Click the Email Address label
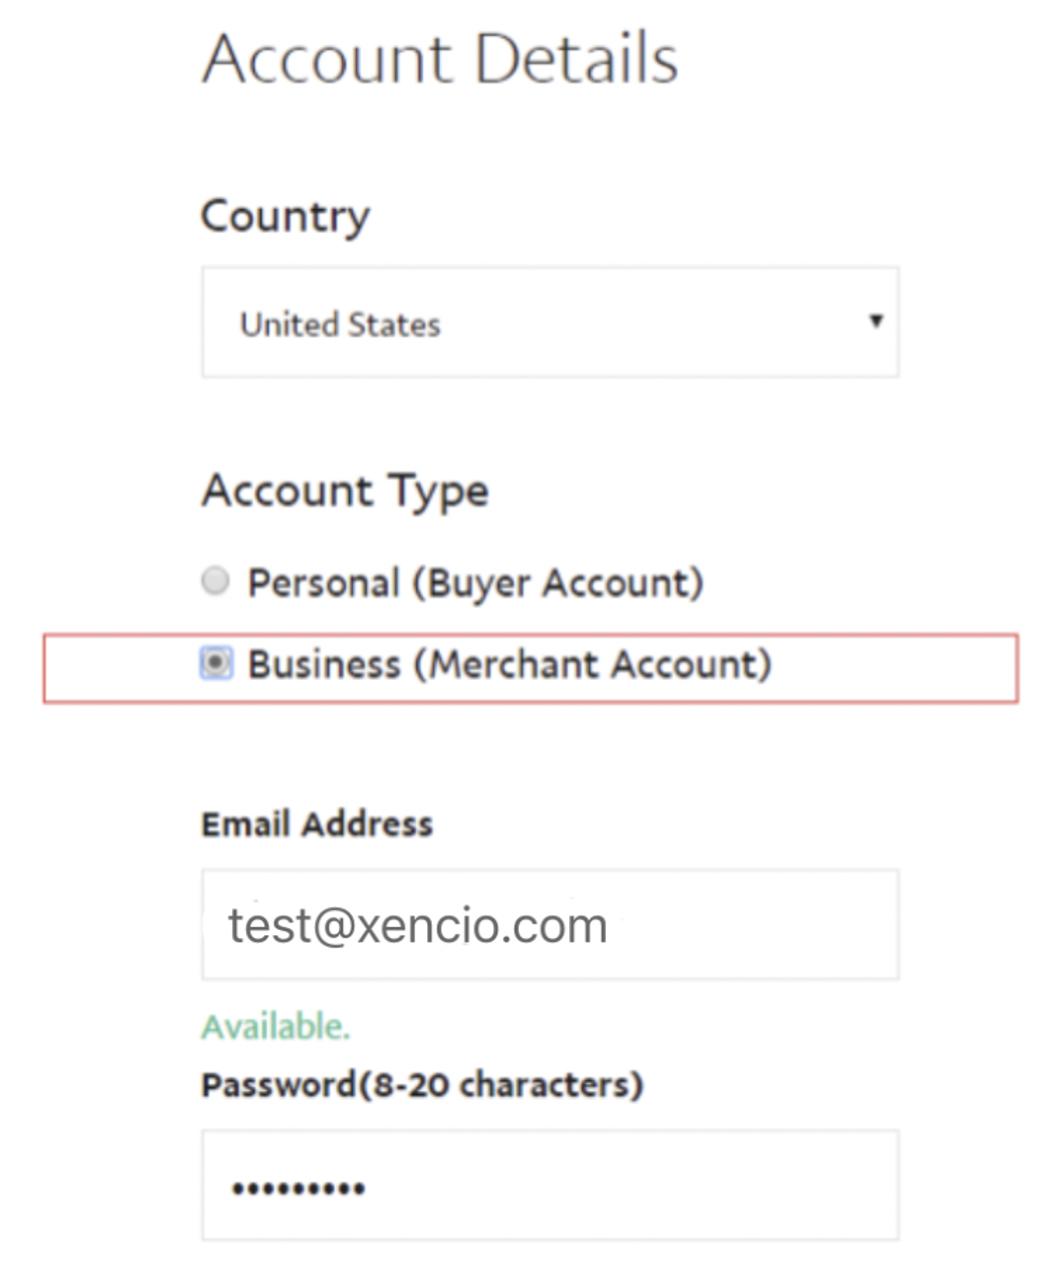The width and height of the screenshot is (1060, 1262). pos(317,824)
